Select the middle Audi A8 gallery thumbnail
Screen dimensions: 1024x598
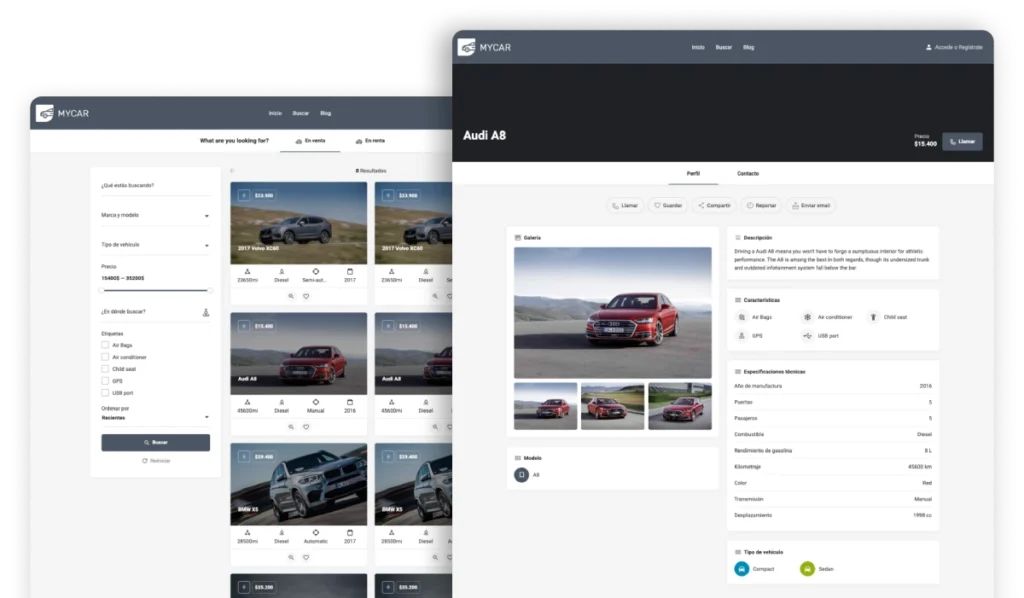612,406
